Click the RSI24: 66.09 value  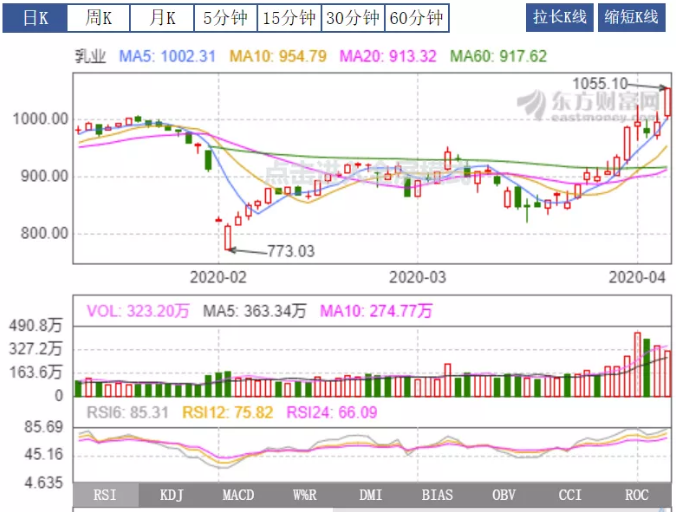[x=332, y=412]
